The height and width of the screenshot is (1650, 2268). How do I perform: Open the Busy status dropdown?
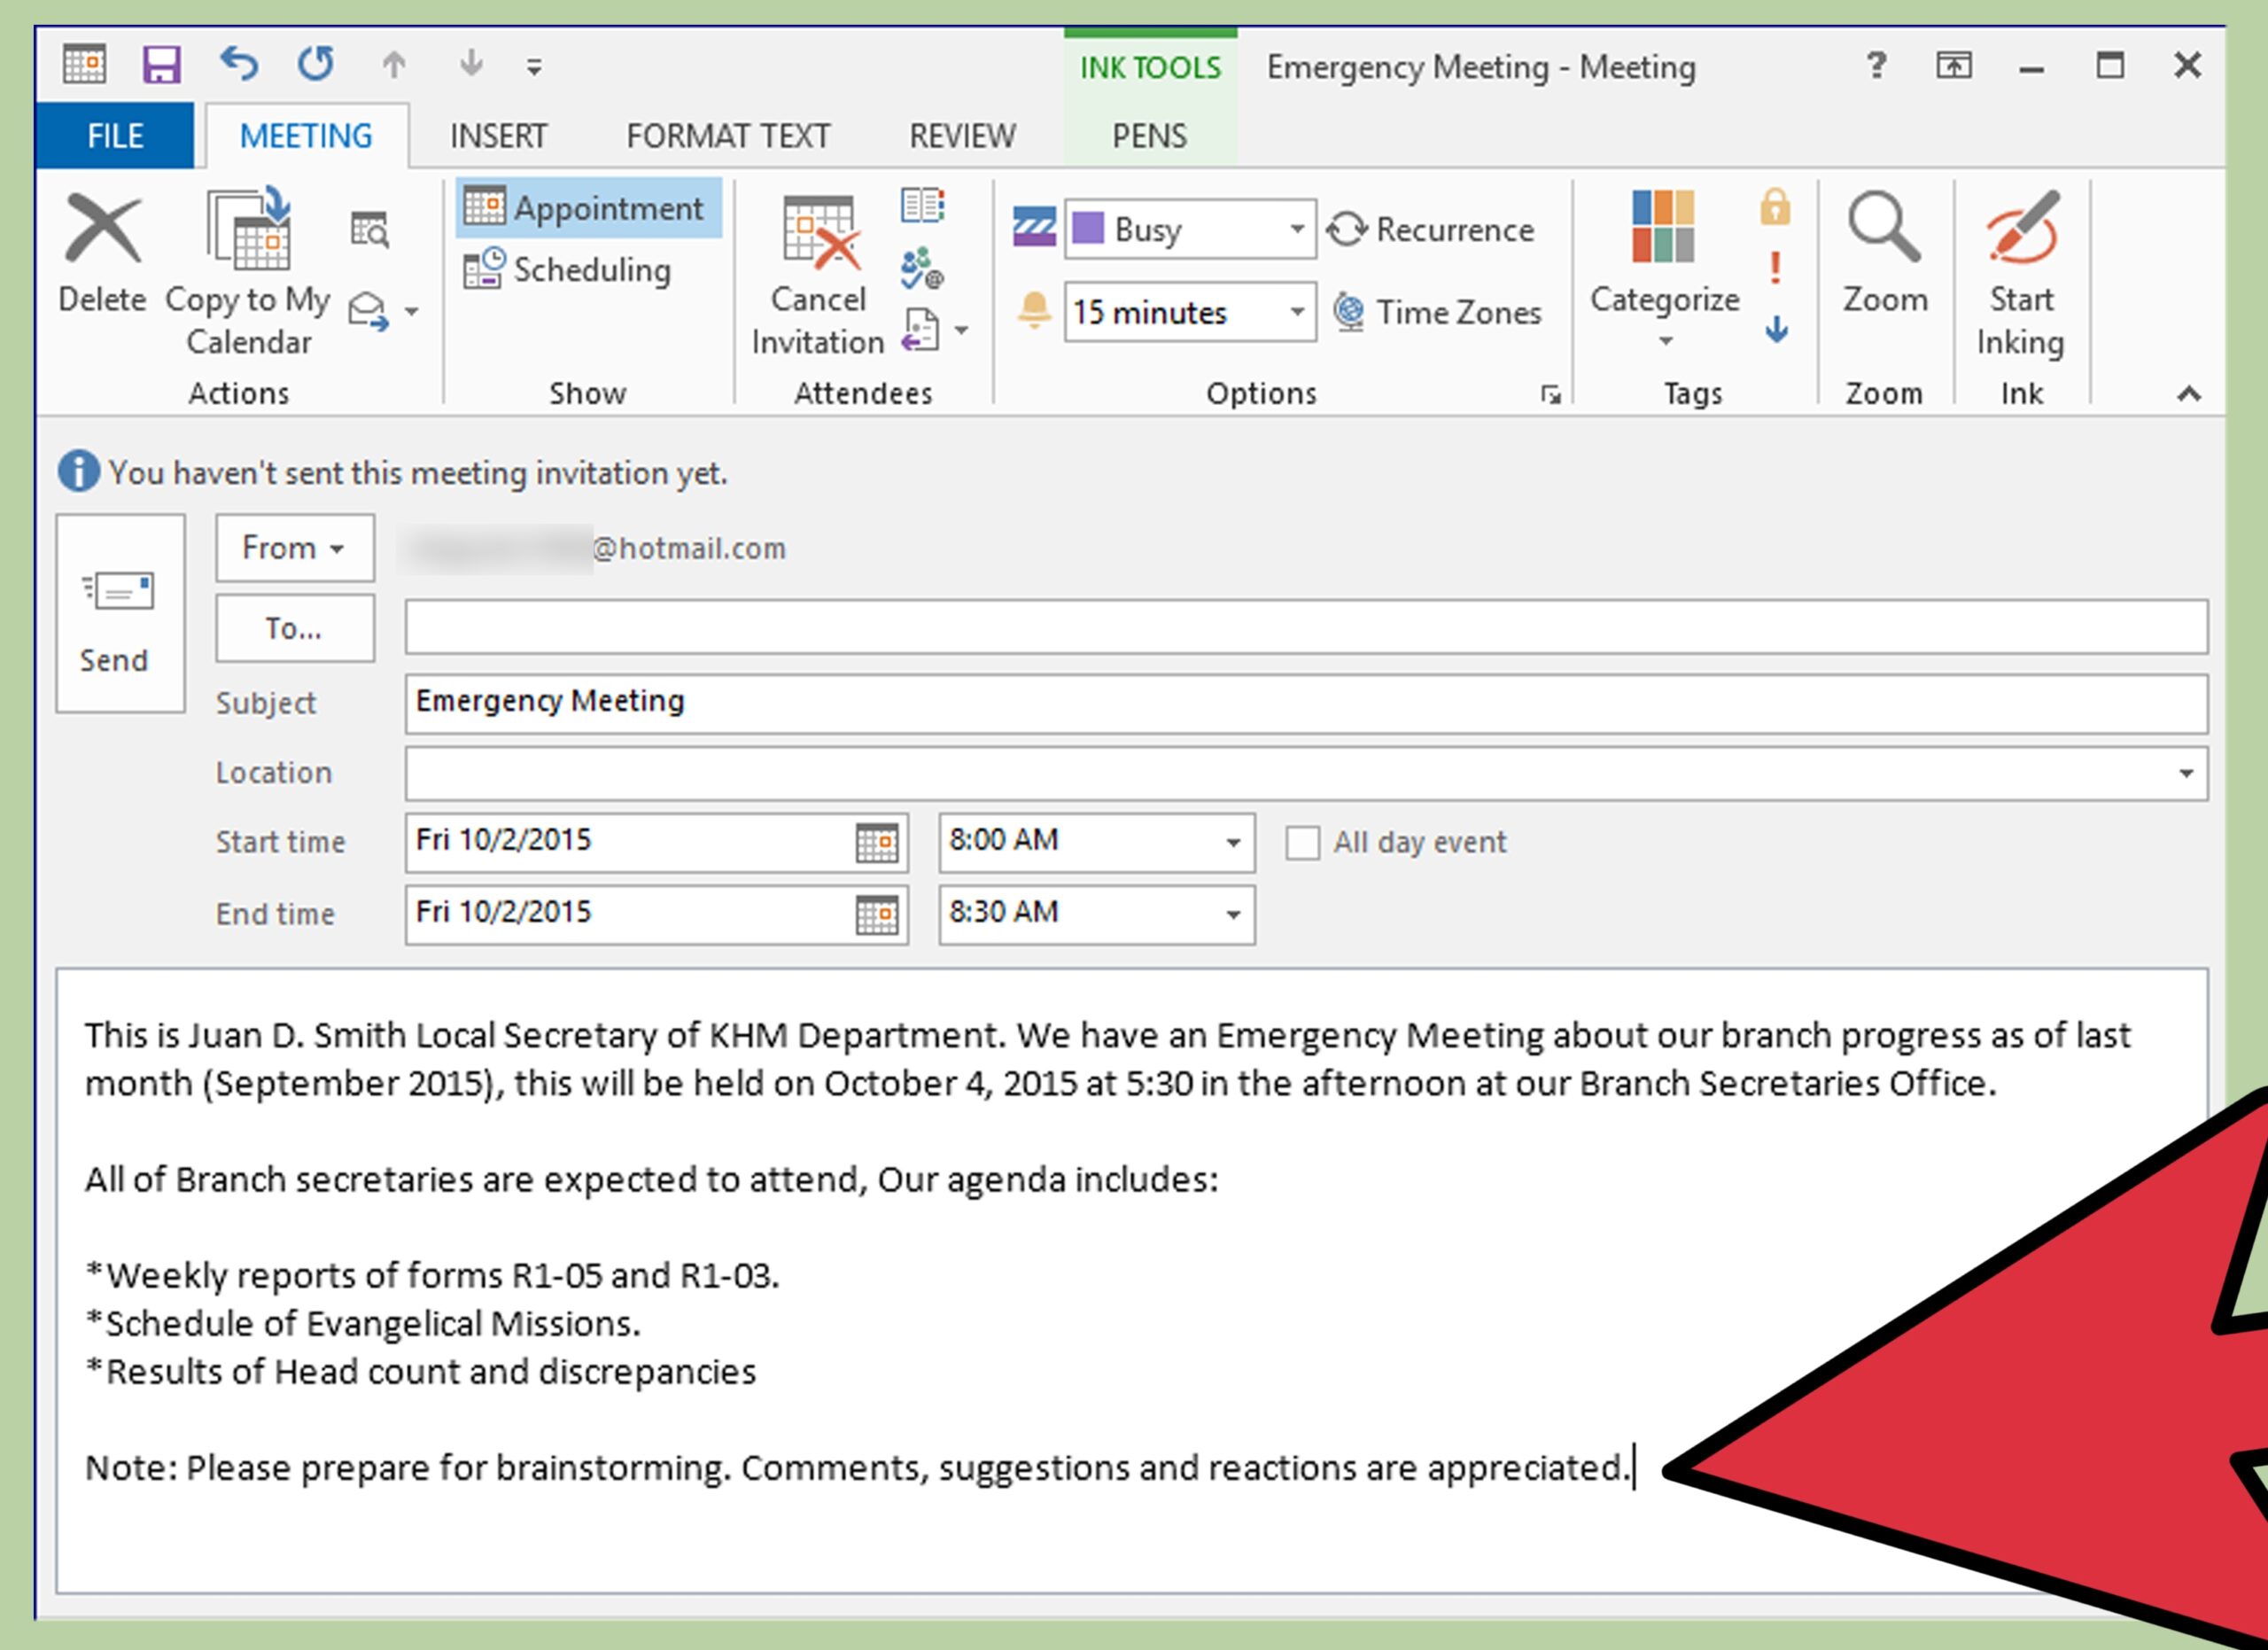[1299, 228]
